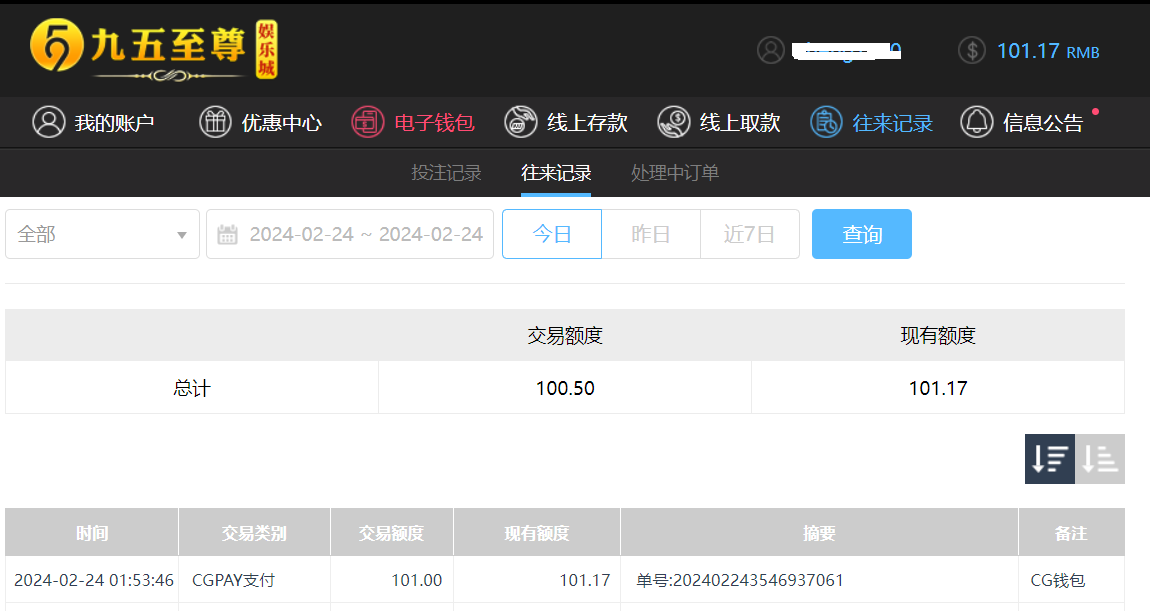The height and width of the screenshot is (611, 1150).
Task: Click the 往来记录 clipboard icon
Action: click(x=826, y=122)
